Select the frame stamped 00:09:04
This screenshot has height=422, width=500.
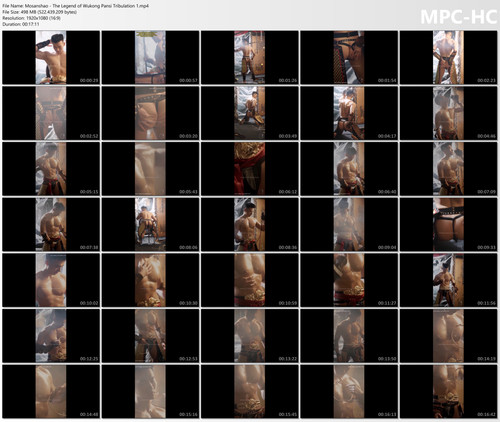coord(349,224)
